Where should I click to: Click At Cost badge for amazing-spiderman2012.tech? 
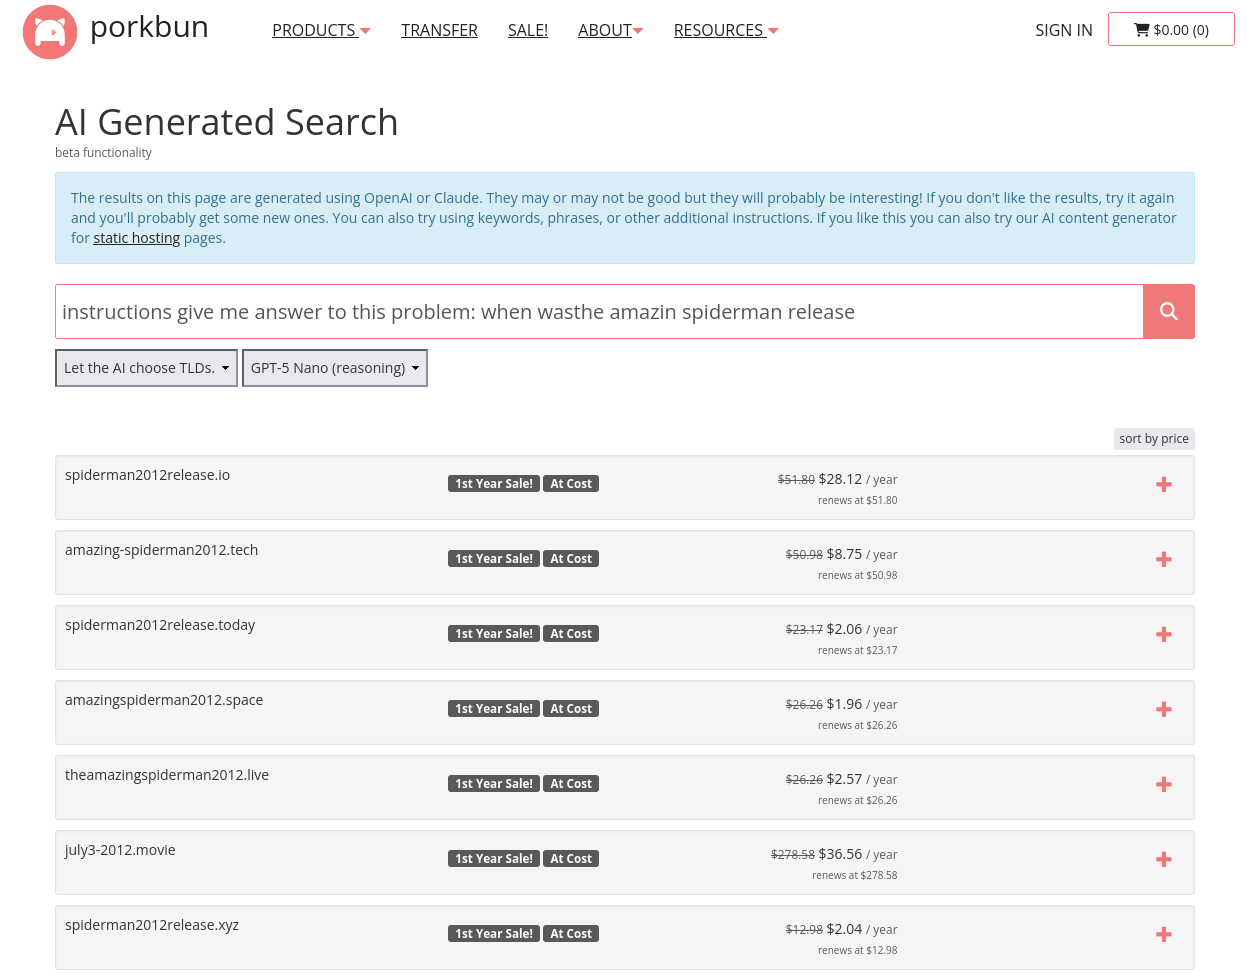point(571,559)
